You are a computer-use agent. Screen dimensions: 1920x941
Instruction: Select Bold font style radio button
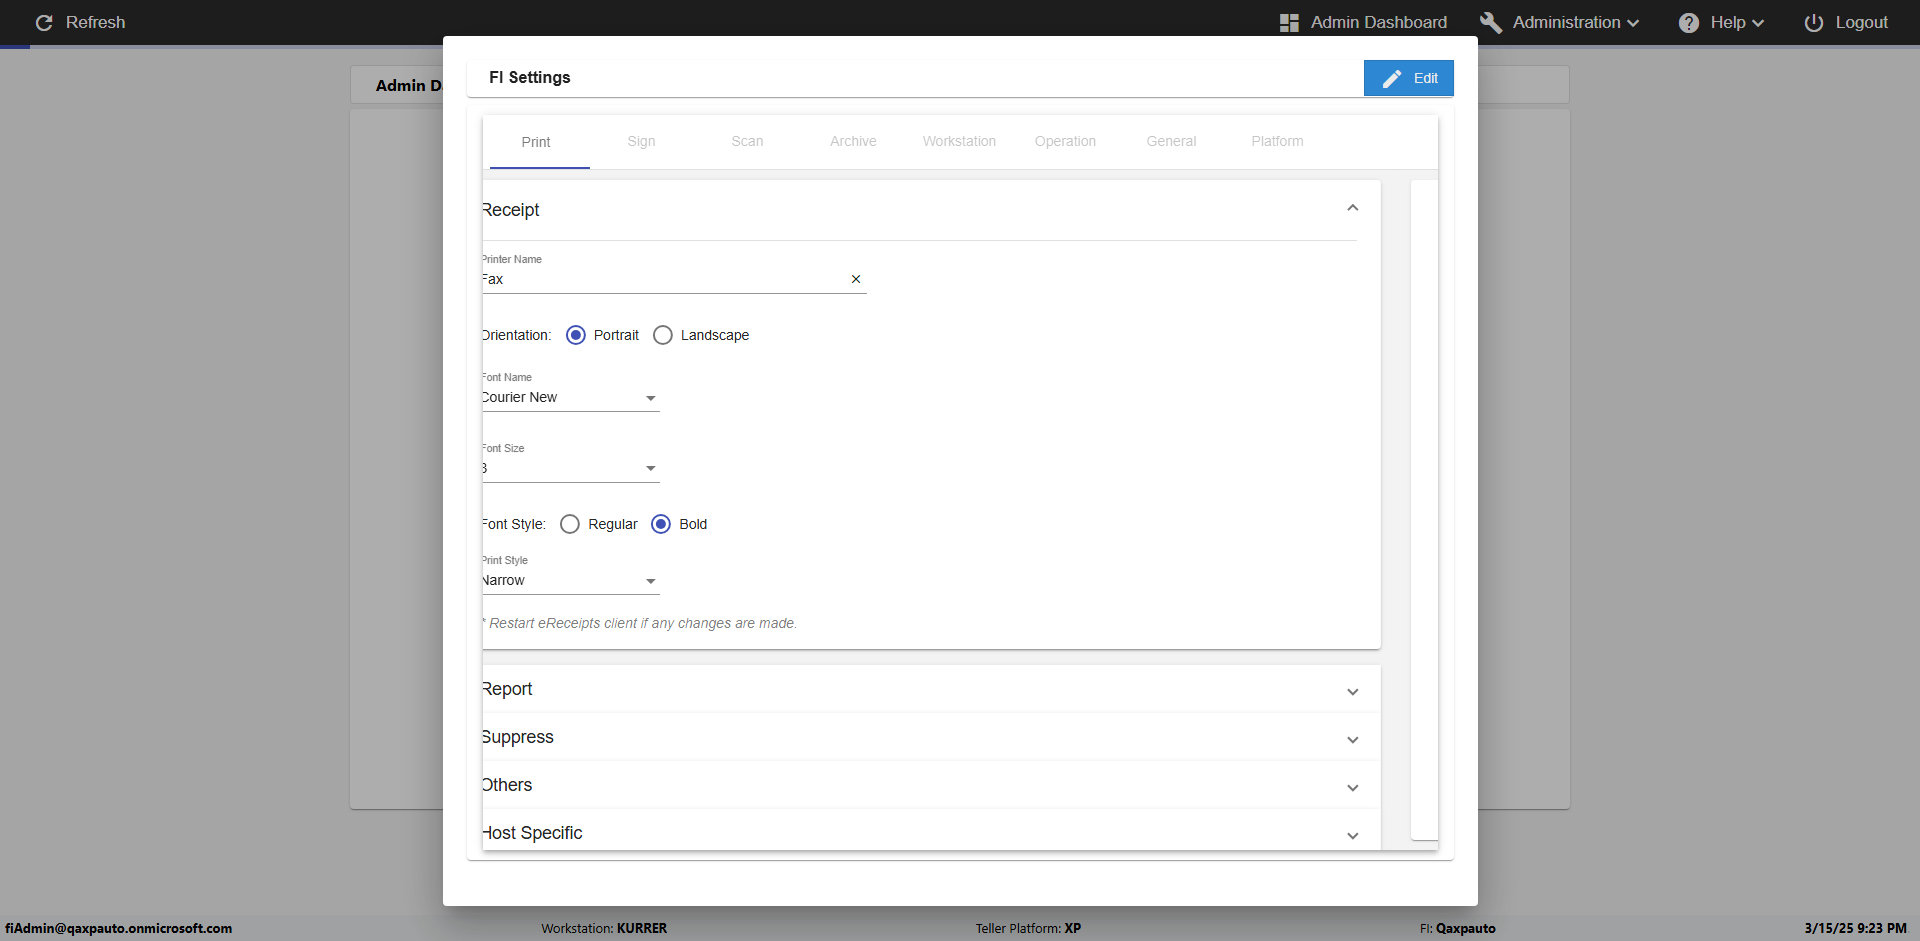click(661, 524)
